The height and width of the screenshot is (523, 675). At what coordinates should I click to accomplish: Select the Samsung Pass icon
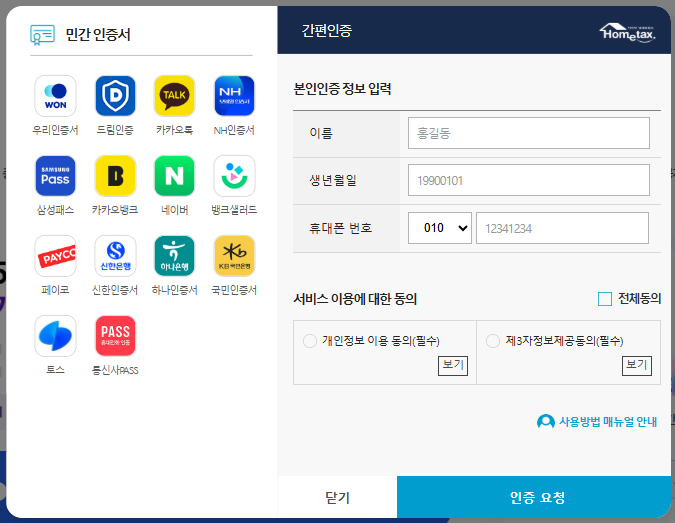pyautogui.click(x=55, y=176)
